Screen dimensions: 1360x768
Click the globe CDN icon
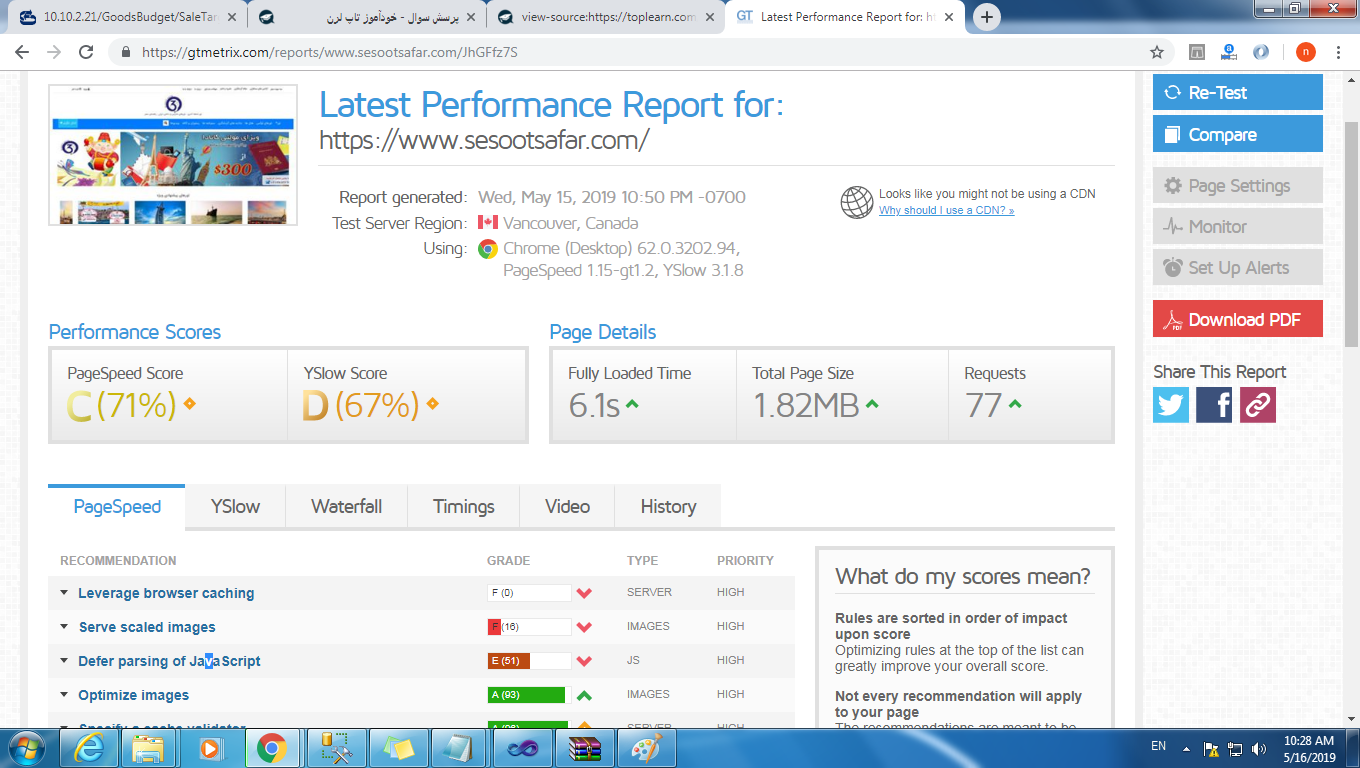click(857, 202)
